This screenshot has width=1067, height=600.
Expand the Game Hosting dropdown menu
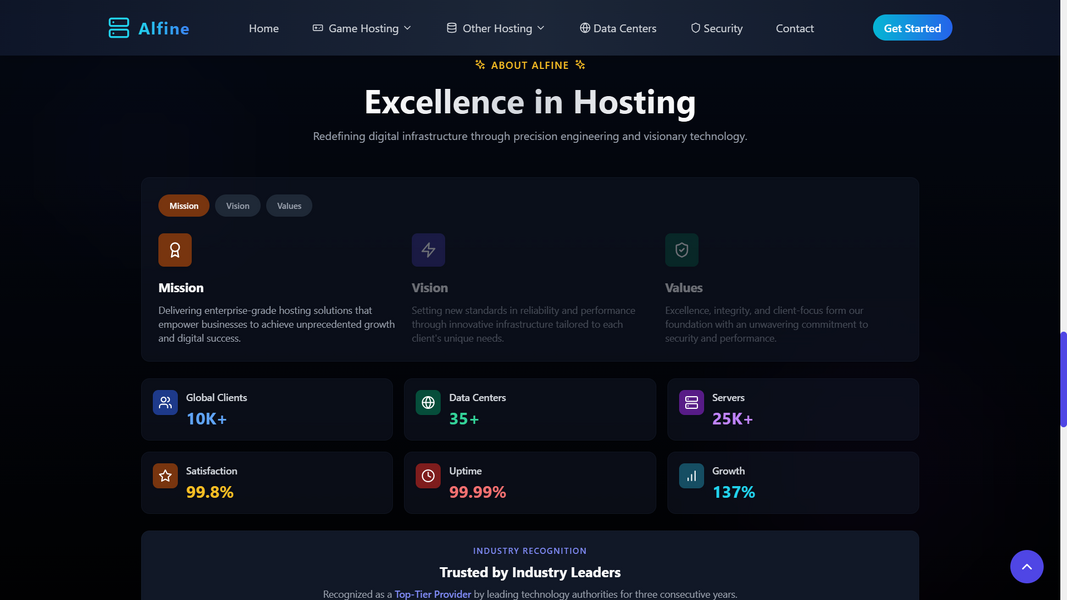pyautogui.click(x=362, y=28)
